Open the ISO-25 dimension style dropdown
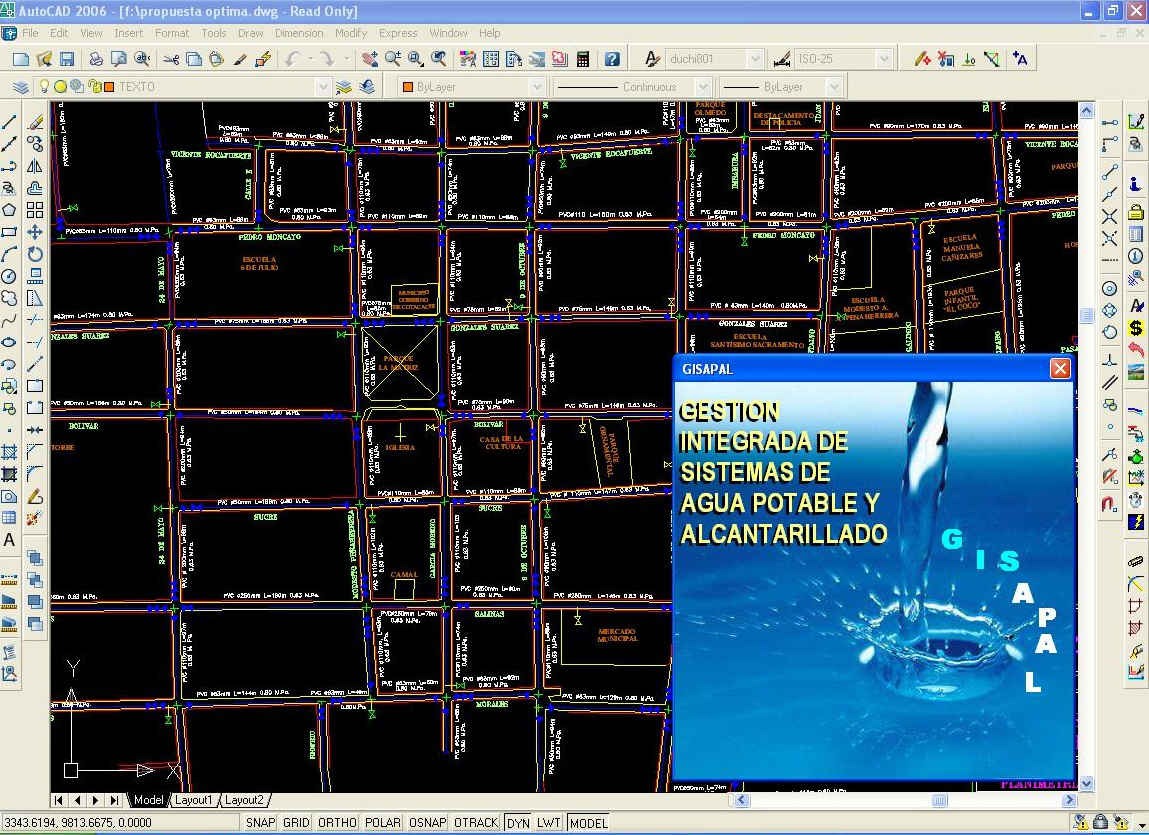 pos(884,59)
